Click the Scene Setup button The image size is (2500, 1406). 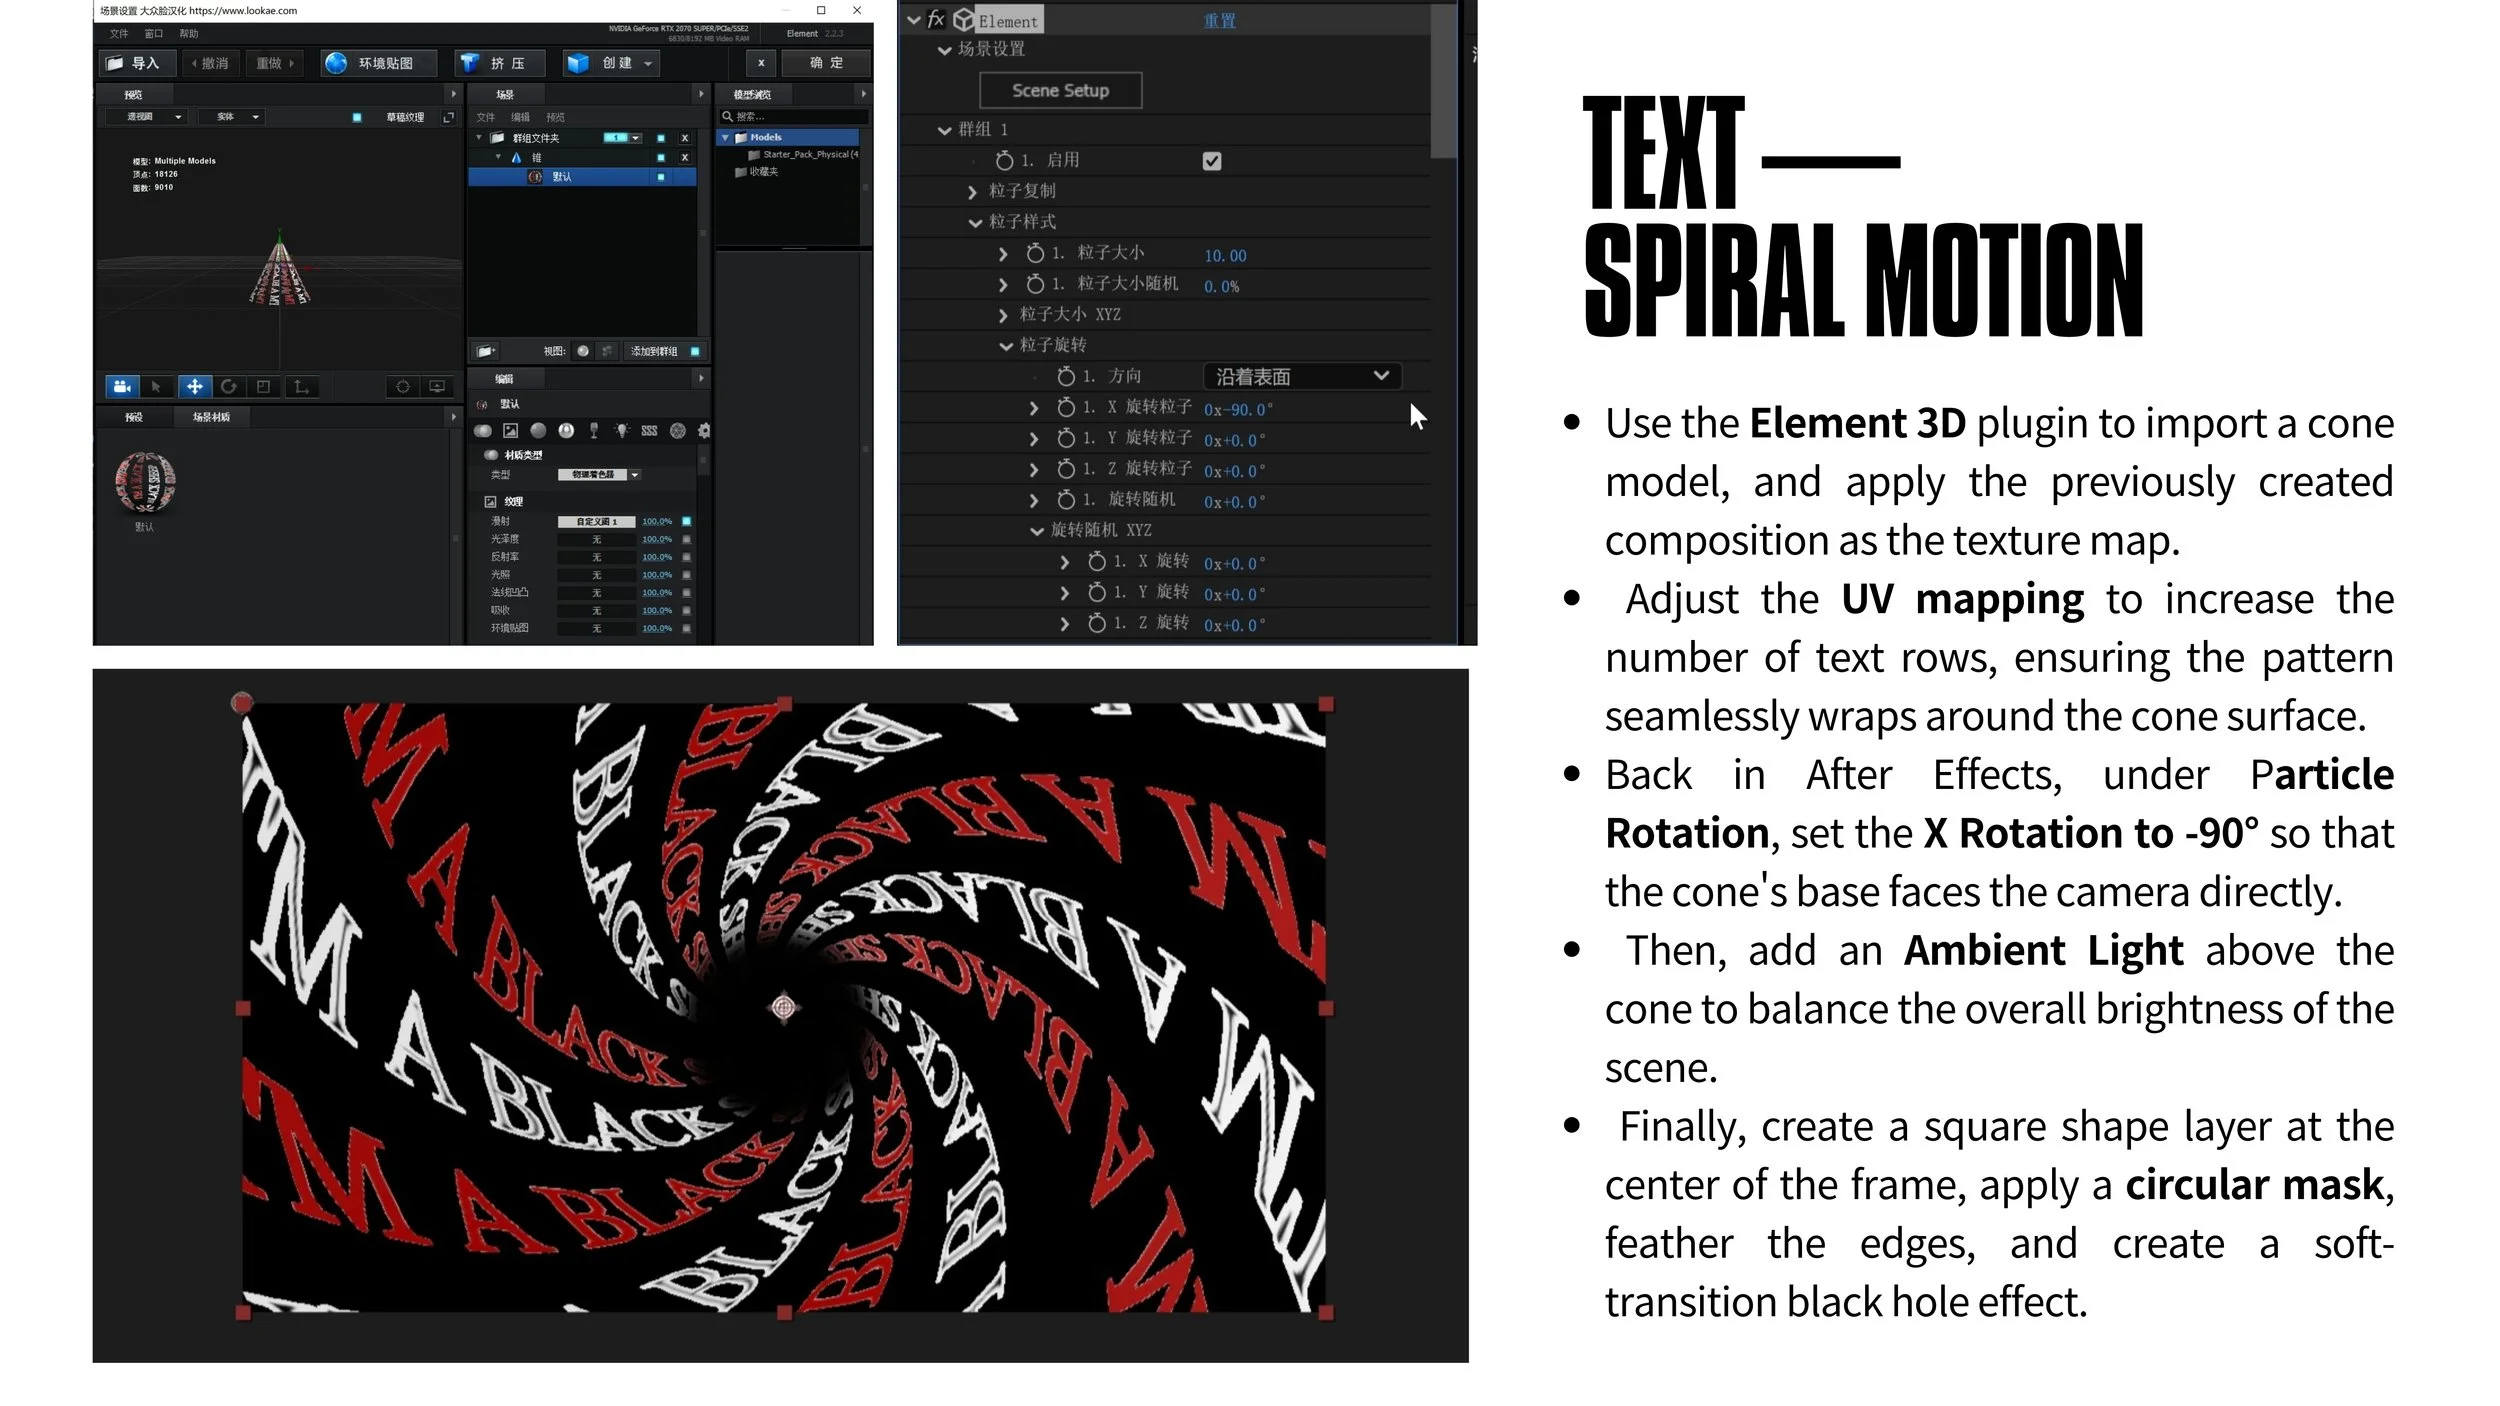point(1060,90)
